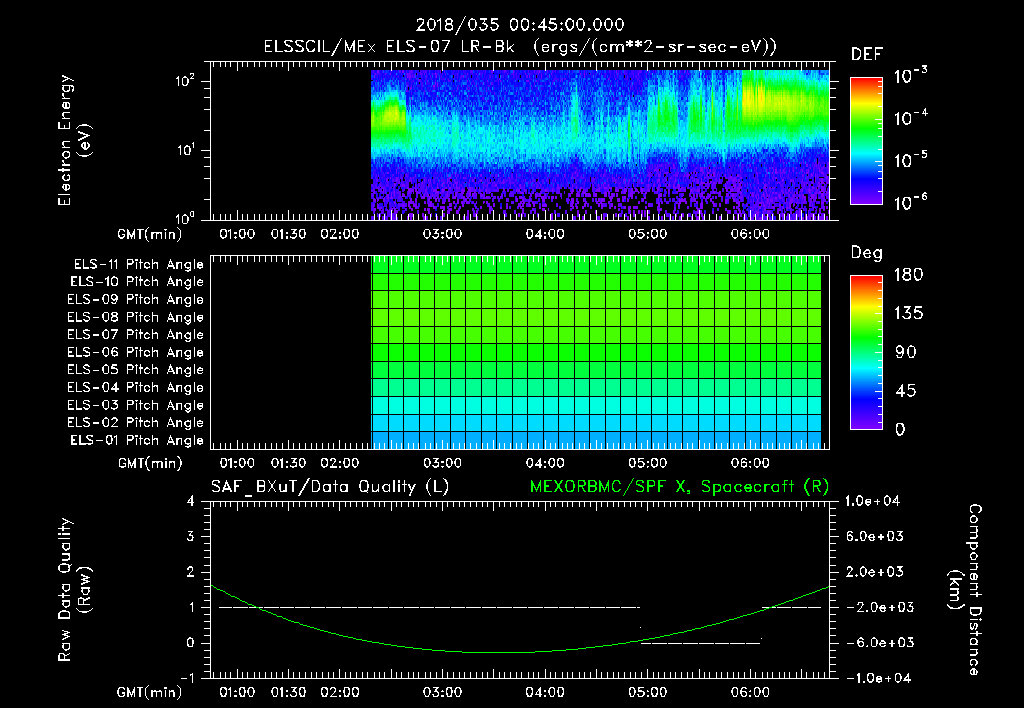Click the 90 value on Deg scale
Screen dimensions: 1024x708
pyautogui.click(x=906, y=353)
